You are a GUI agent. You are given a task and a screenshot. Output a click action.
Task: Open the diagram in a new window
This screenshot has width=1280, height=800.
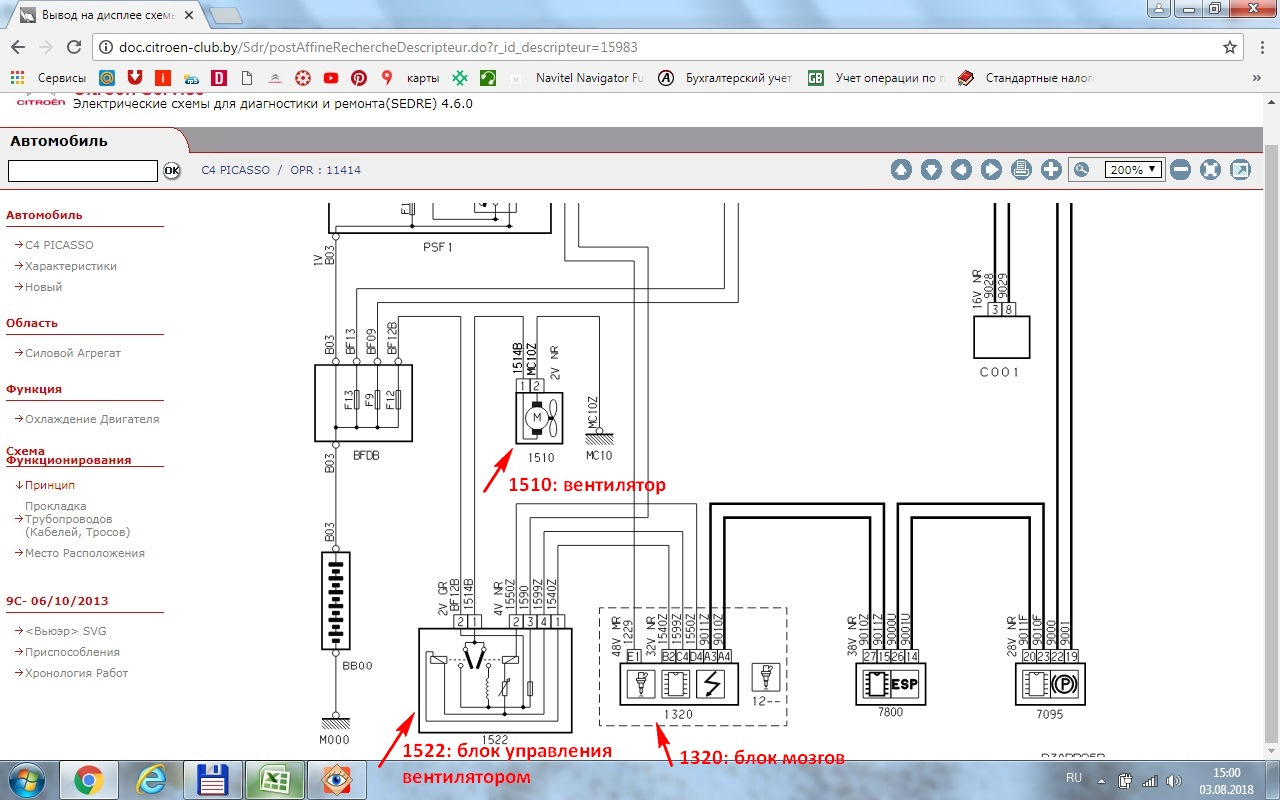pyautogui.click(x=1240, y=170)
